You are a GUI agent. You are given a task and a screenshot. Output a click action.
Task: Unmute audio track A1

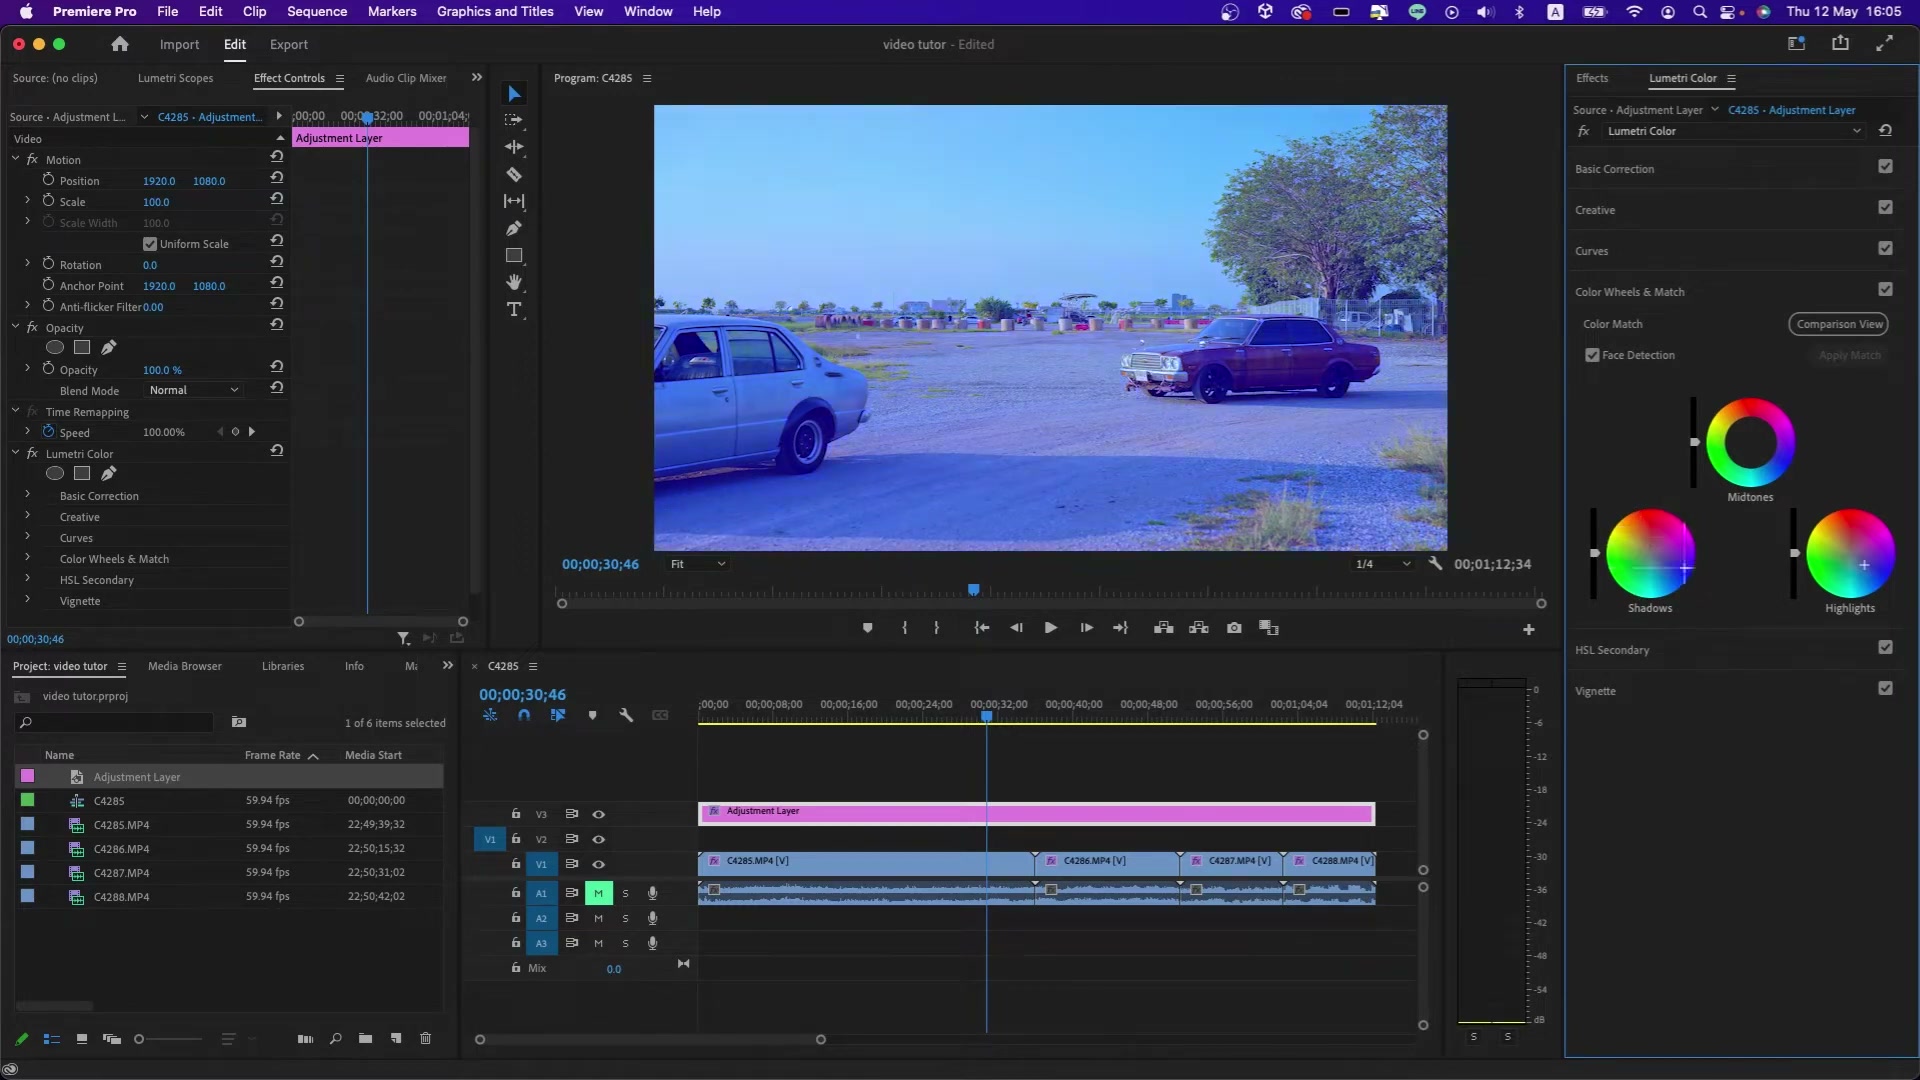[598, 894]
